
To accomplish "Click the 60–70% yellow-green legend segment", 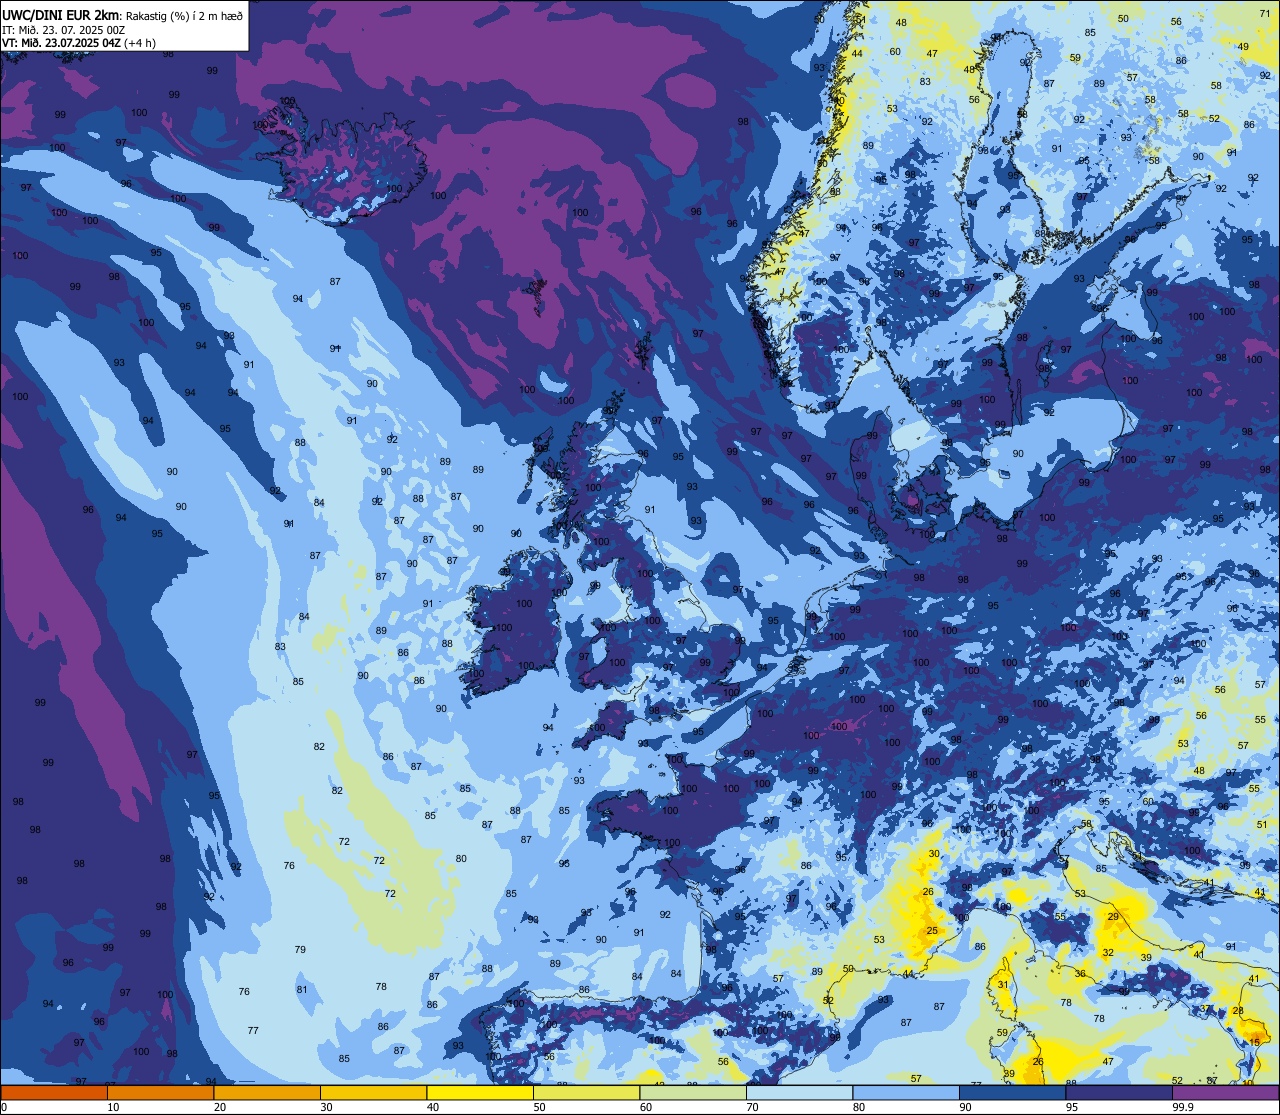I will click(693, 1093).
